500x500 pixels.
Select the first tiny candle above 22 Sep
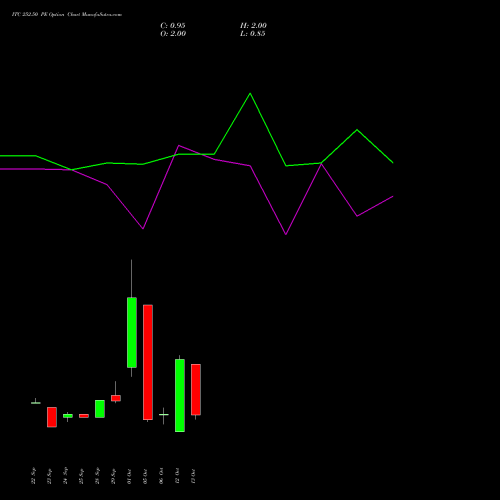pyautogui.click(x=36, y=403)
